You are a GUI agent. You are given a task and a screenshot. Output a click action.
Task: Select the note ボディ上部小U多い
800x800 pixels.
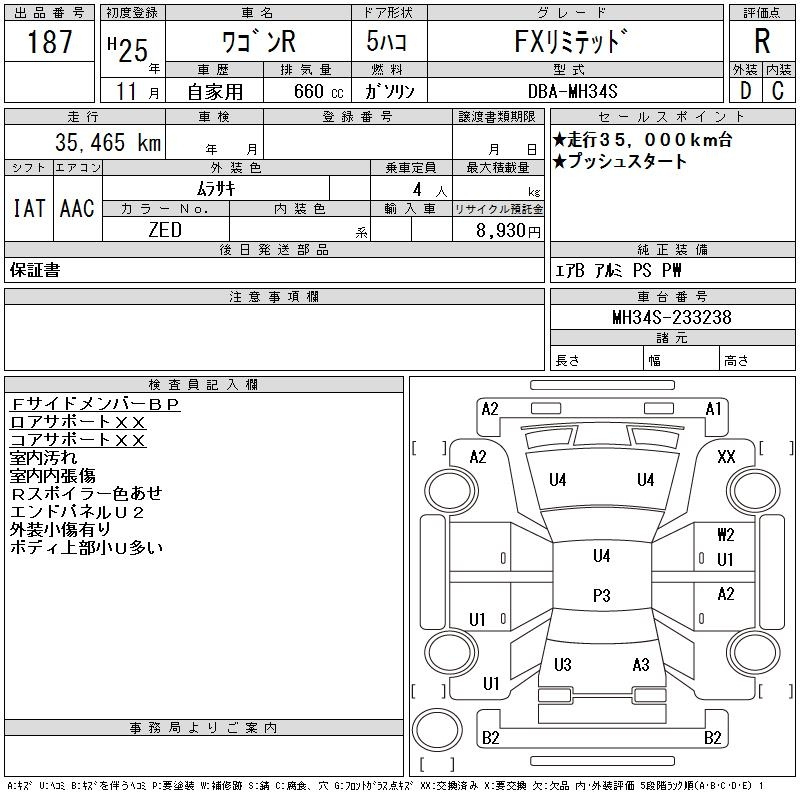[86, 547]
